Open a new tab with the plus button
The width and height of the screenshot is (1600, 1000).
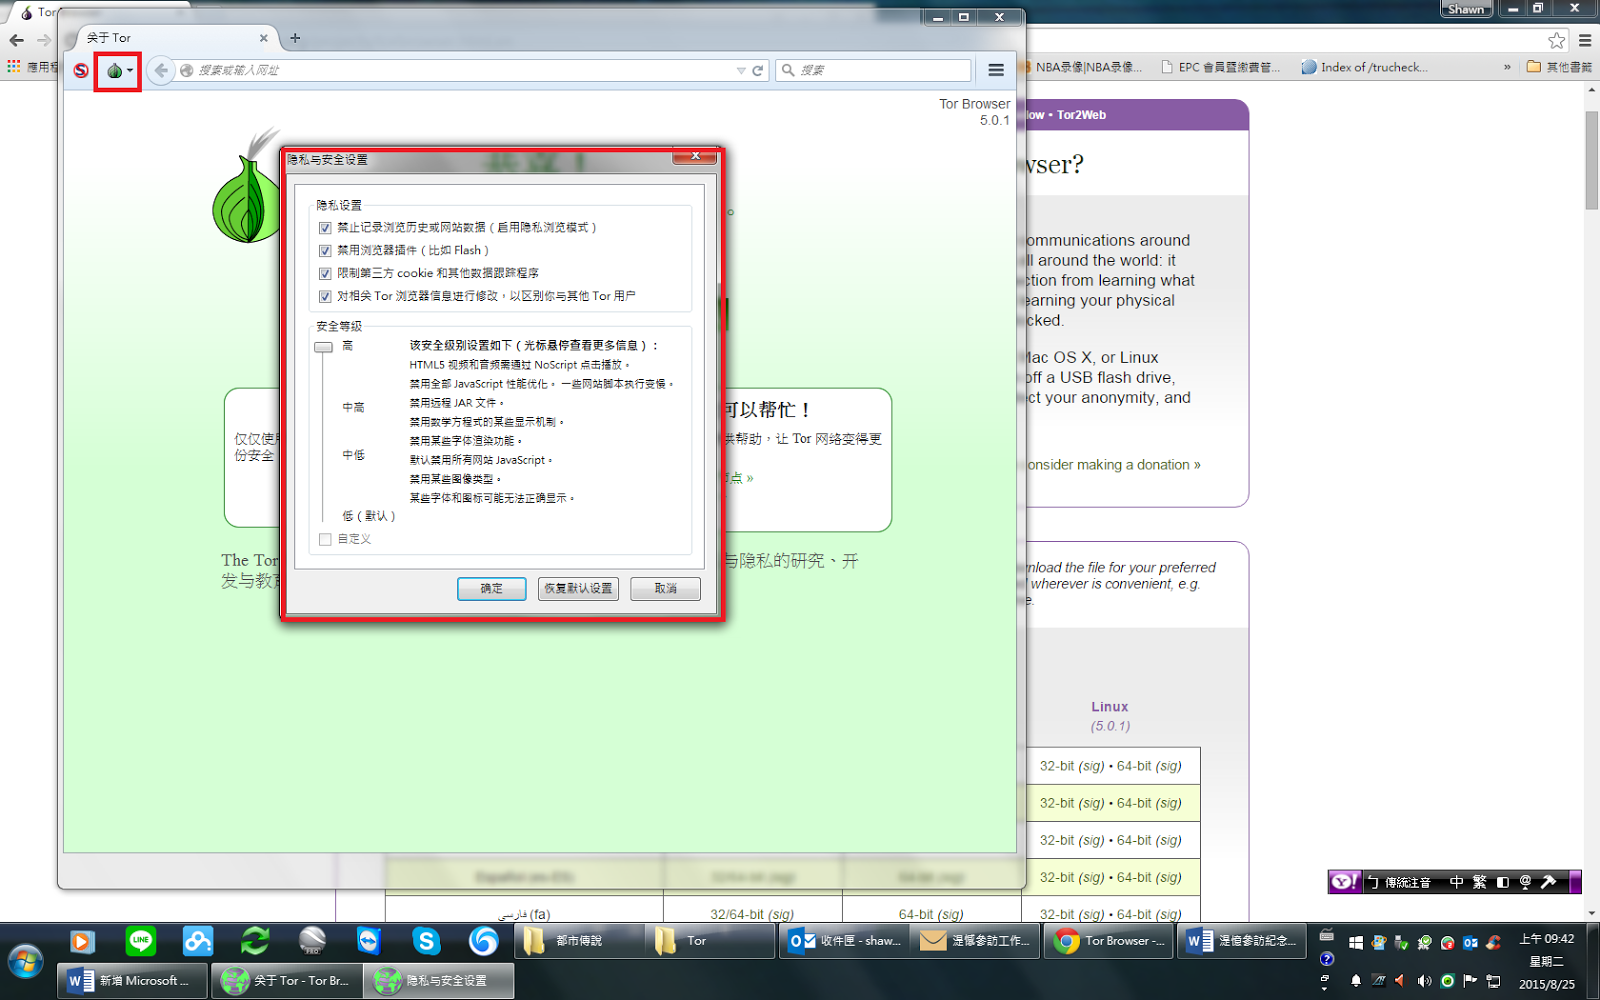tap(295, 38)
